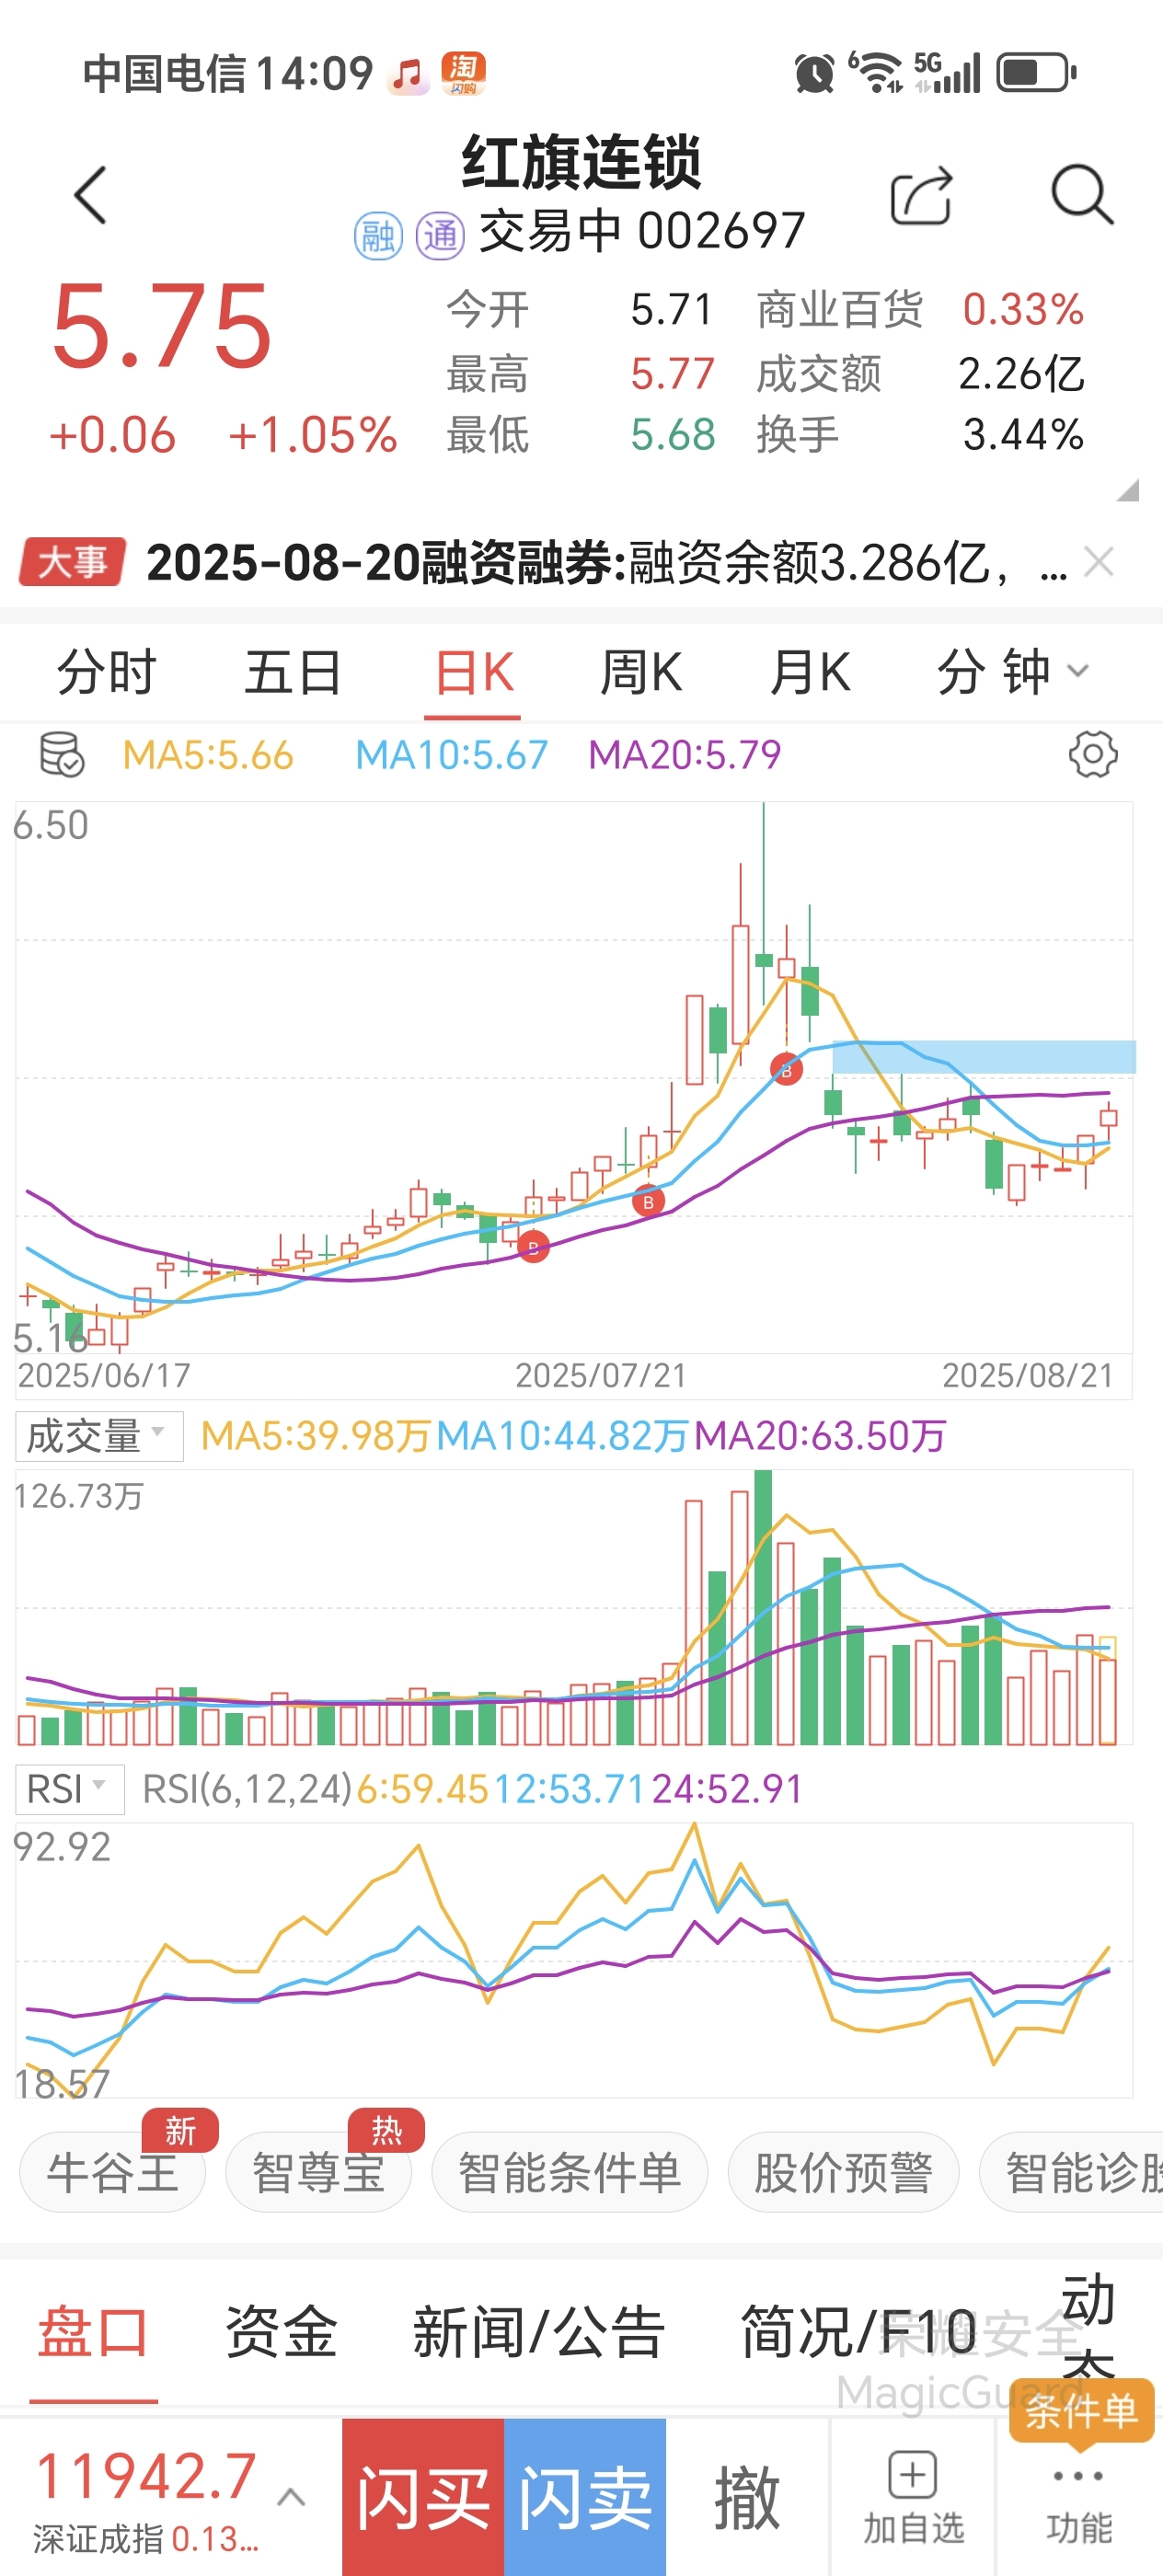Tap the 成交额 2.26亿 value
Viewport: 1163px width, 2576px height.
point(1021,374)
